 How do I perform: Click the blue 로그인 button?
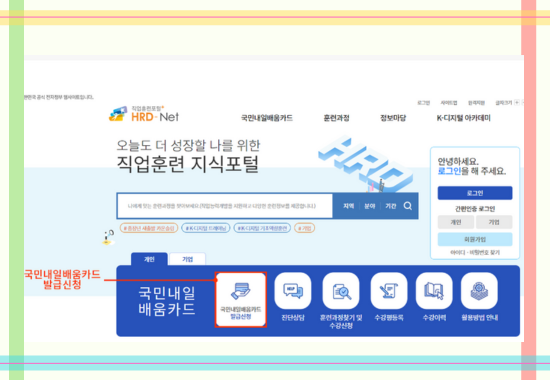(x=475, y=193)
